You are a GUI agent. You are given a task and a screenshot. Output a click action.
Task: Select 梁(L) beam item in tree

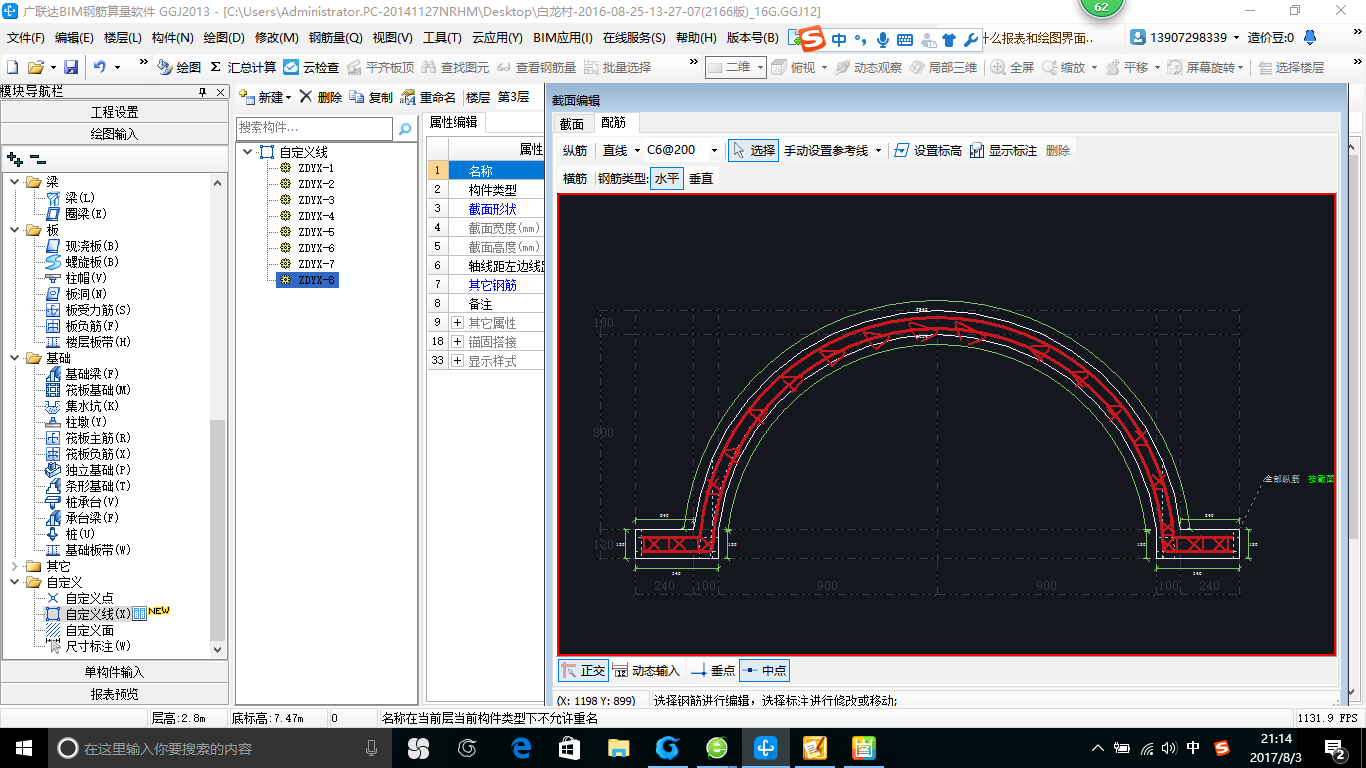(x=73, y=198)
